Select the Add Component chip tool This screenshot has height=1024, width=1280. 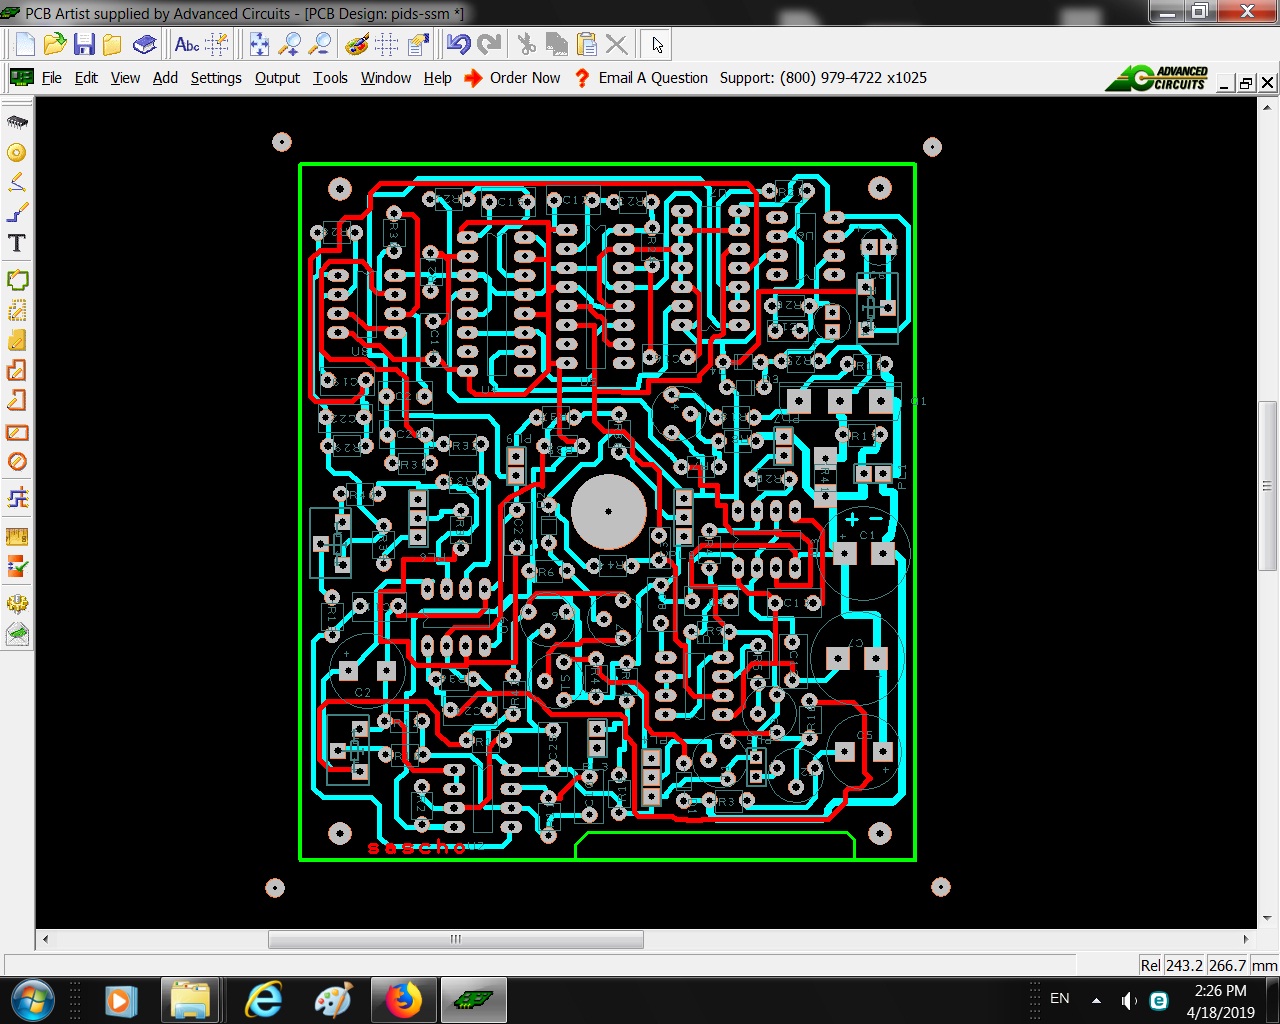(x=17, y=122)
